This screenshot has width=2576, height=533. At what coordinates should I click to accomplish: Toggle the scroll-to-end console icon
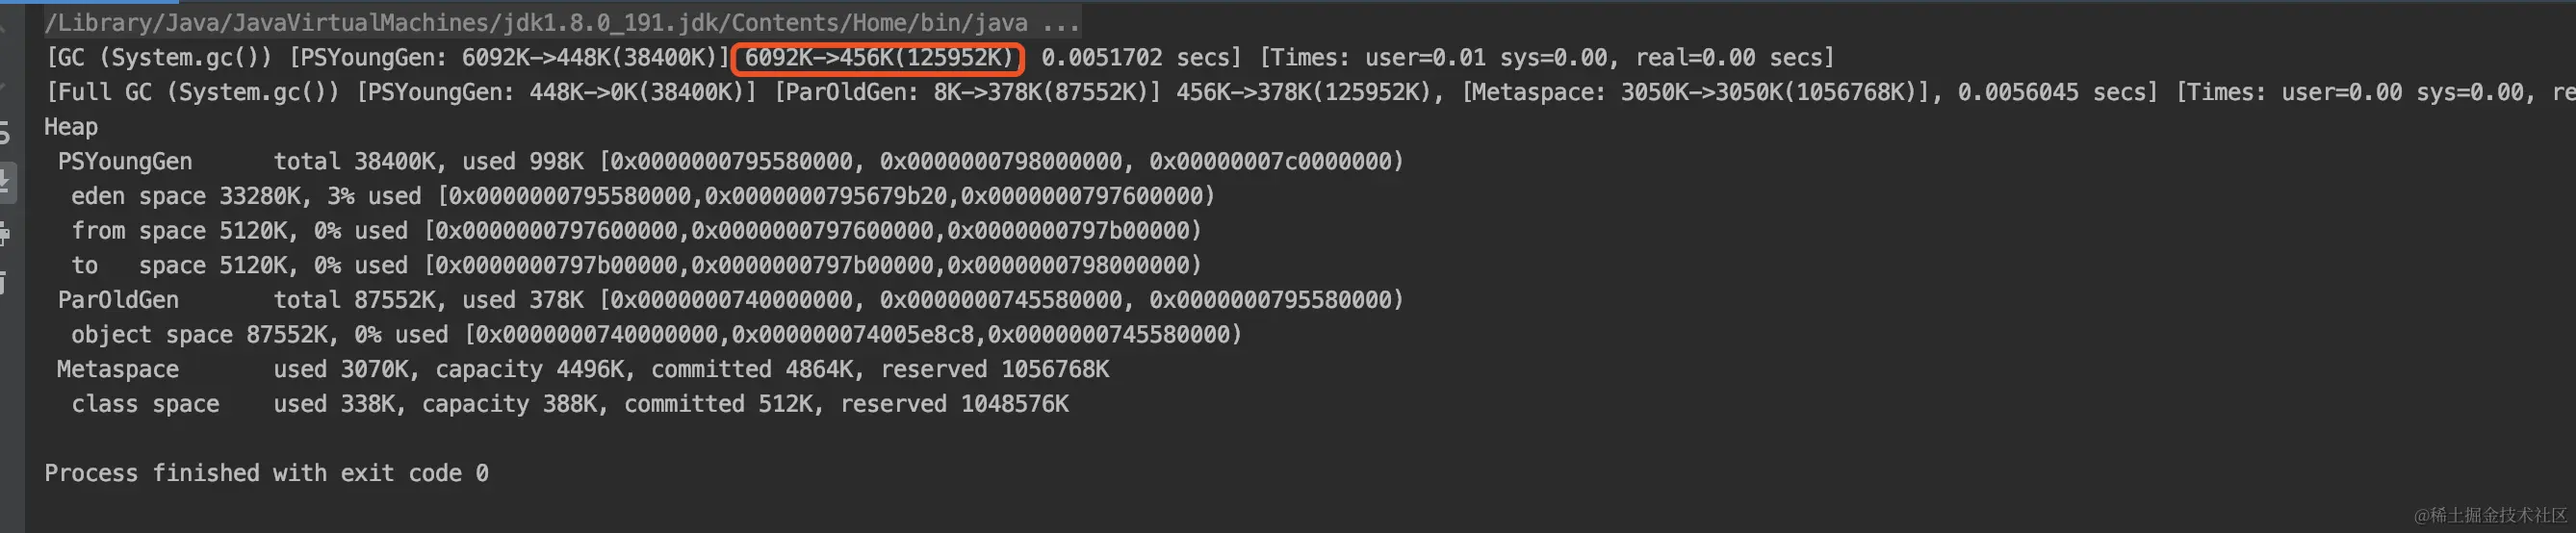7,182
